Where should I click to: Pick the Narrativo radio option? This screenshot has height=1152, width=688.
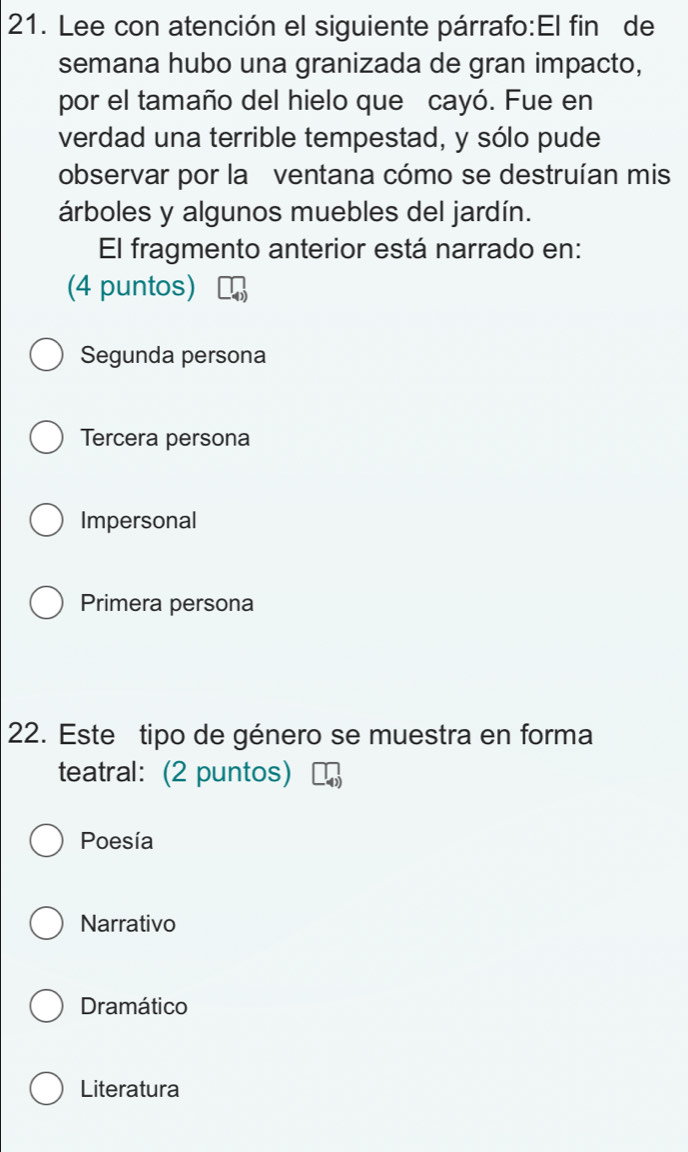tap(46, 924)
